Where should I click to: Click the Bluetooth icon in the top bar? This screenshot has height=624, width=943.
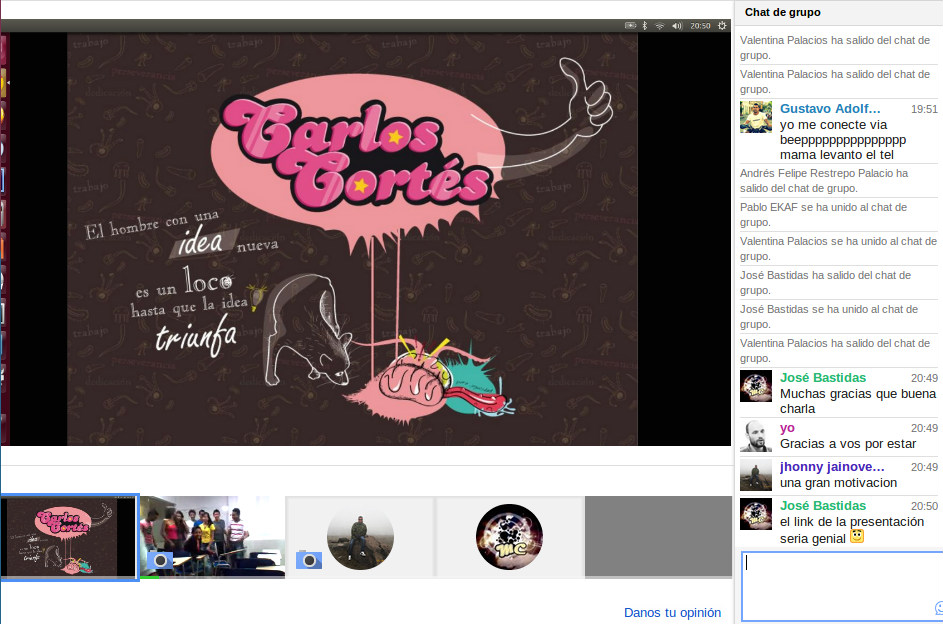pyautogui.click(x=645, y=26)
